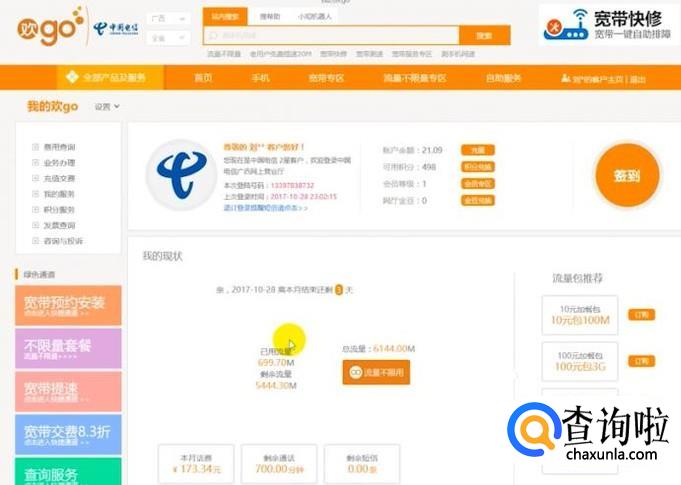Expand the 发票查询 sidebar item
Image resolution: width=681 pixels, height=485 pixels.
(54, 225)
